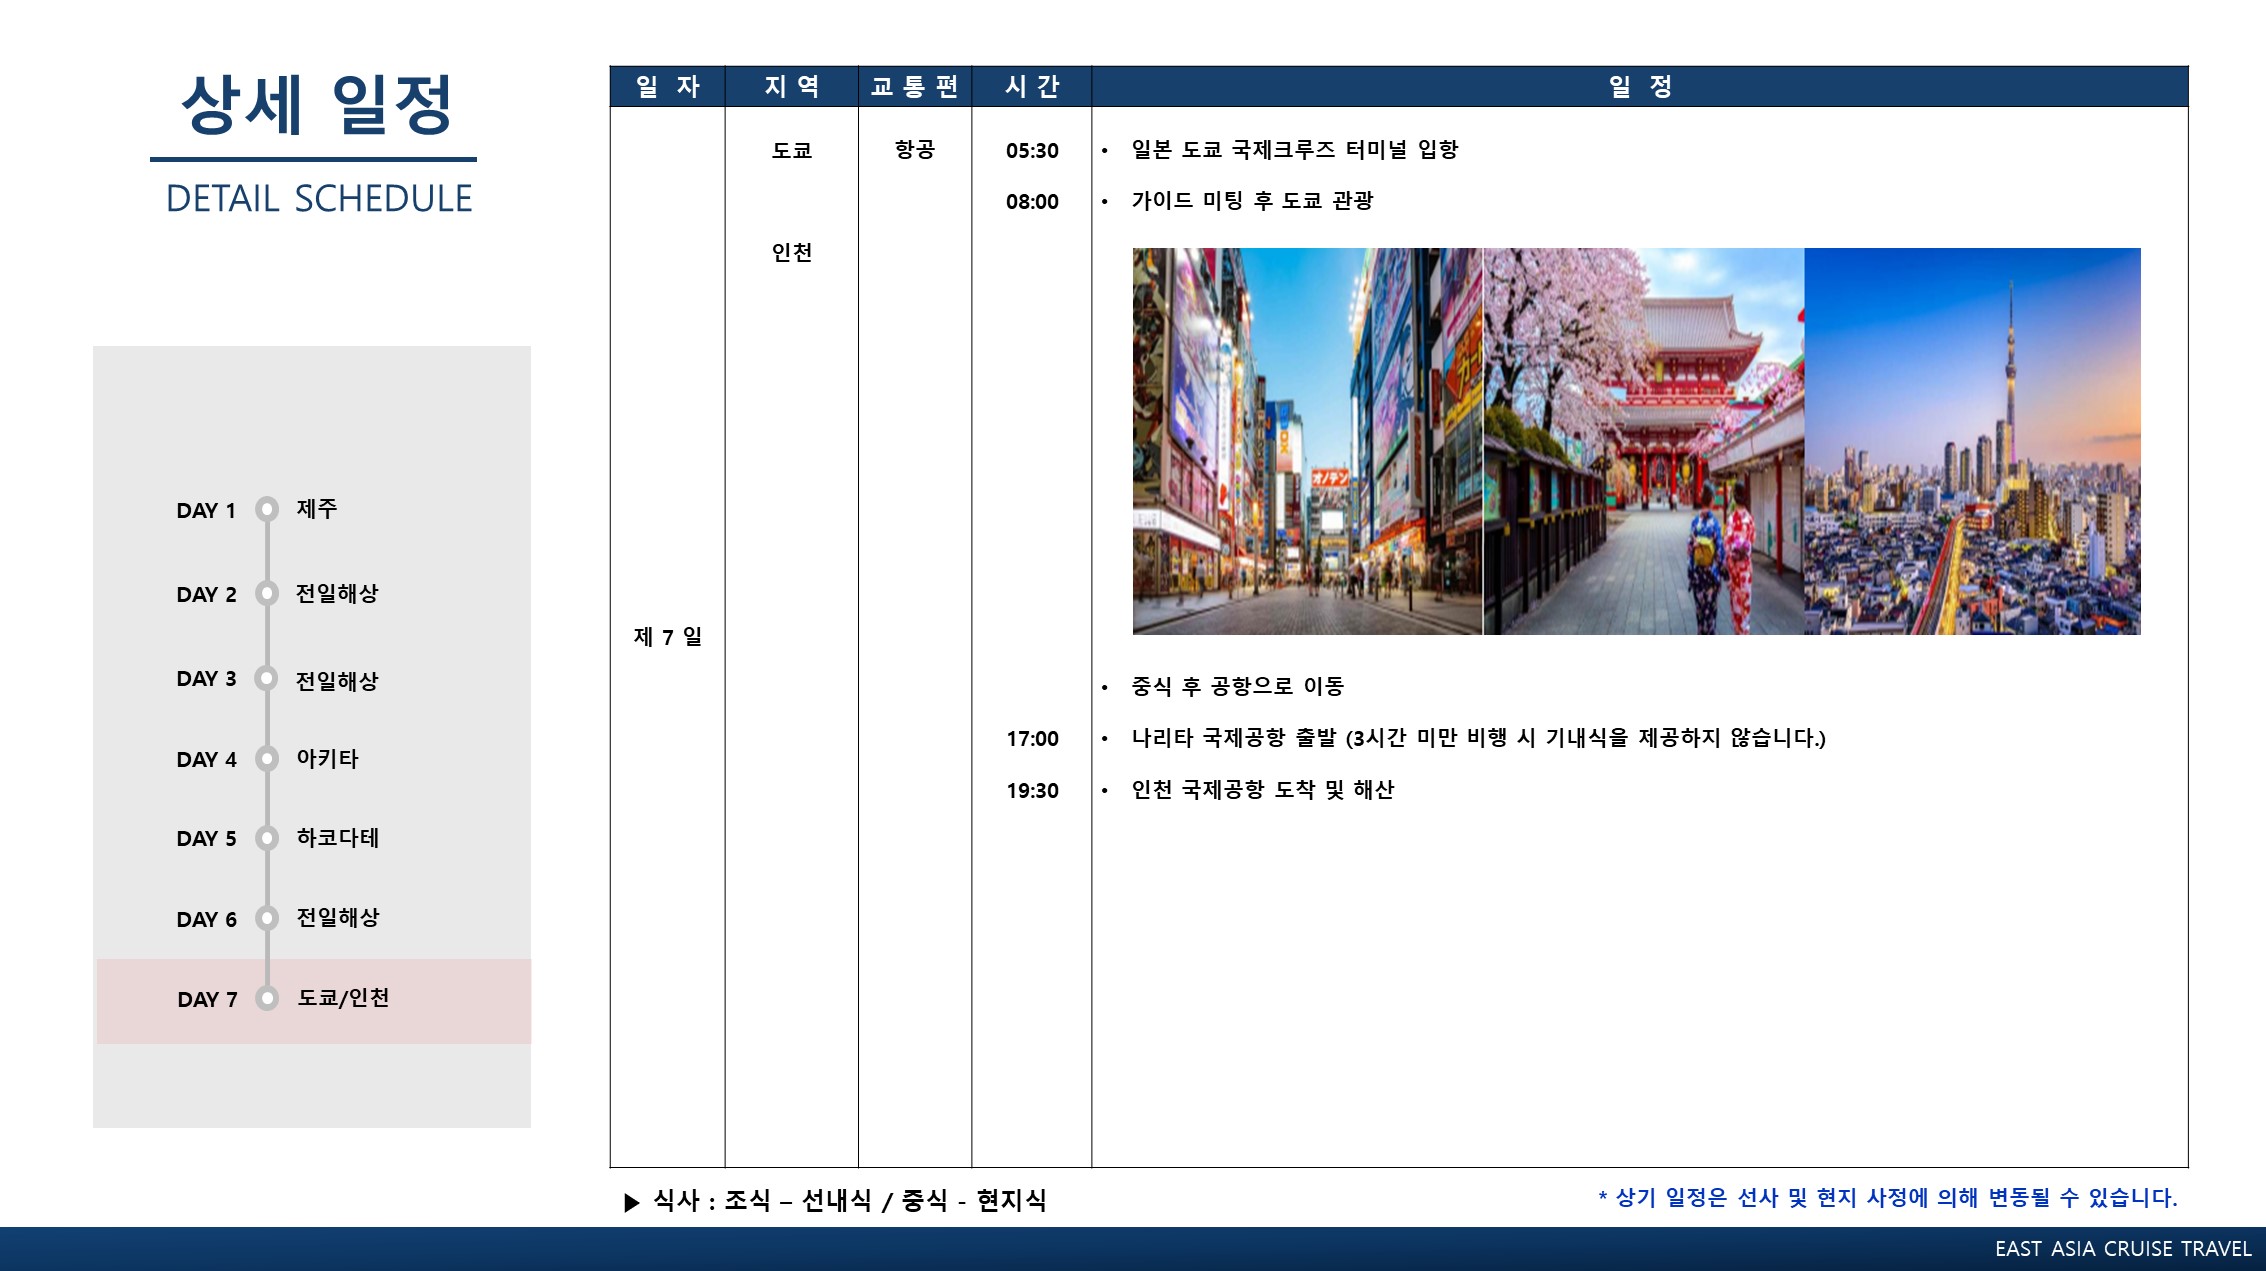The width and height of the screenshot is (2266, 1271).
Task: Select the Tokyo Skytree skyline photo
Action: pos(1972,441)
